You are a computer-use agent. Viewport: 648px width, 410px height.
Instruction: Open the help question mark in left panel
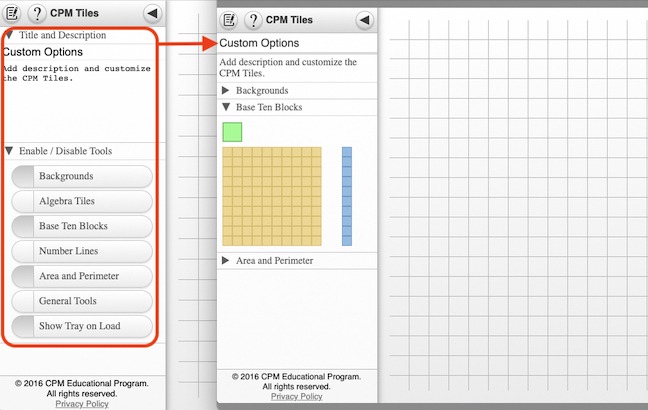pos(37,13)
